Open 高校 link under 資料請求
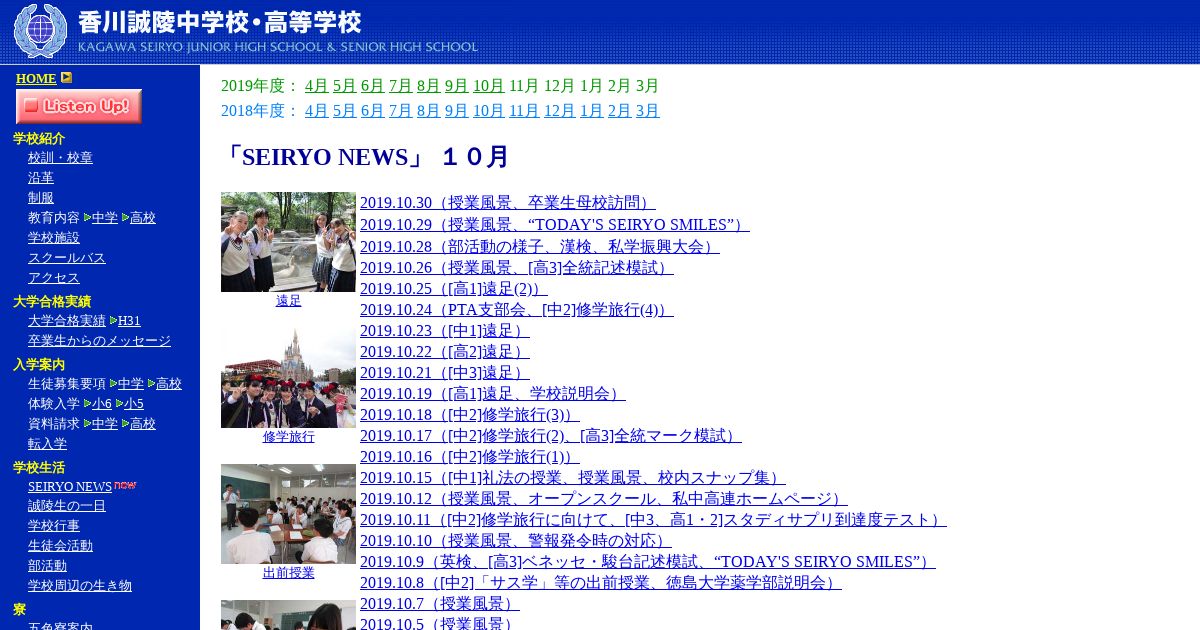This screenshot has width=1200, height=630. 143,424
